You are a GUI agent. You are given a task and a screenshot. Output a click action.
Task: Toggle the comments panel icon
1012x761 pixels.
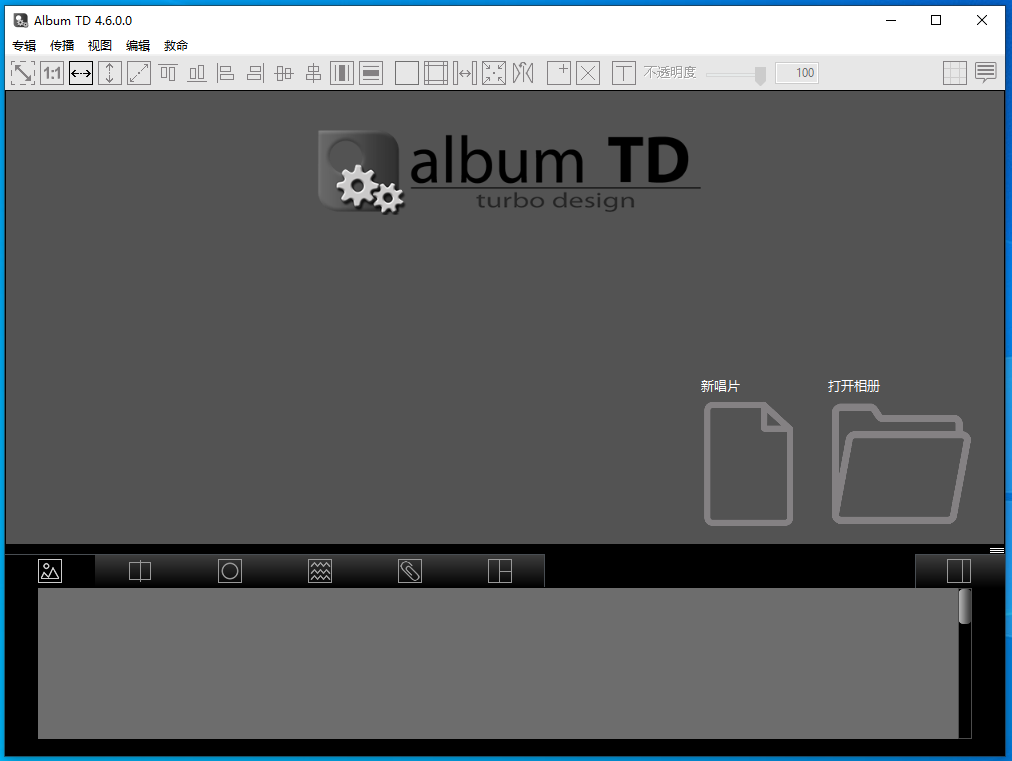[x=986, y=73]
